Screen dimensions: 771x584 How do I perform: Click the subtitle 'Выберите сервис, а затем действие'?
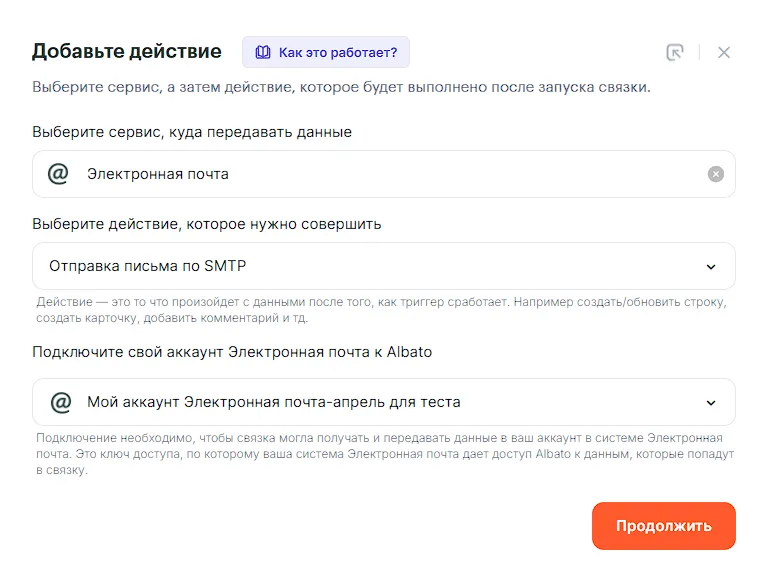(341, 87)
